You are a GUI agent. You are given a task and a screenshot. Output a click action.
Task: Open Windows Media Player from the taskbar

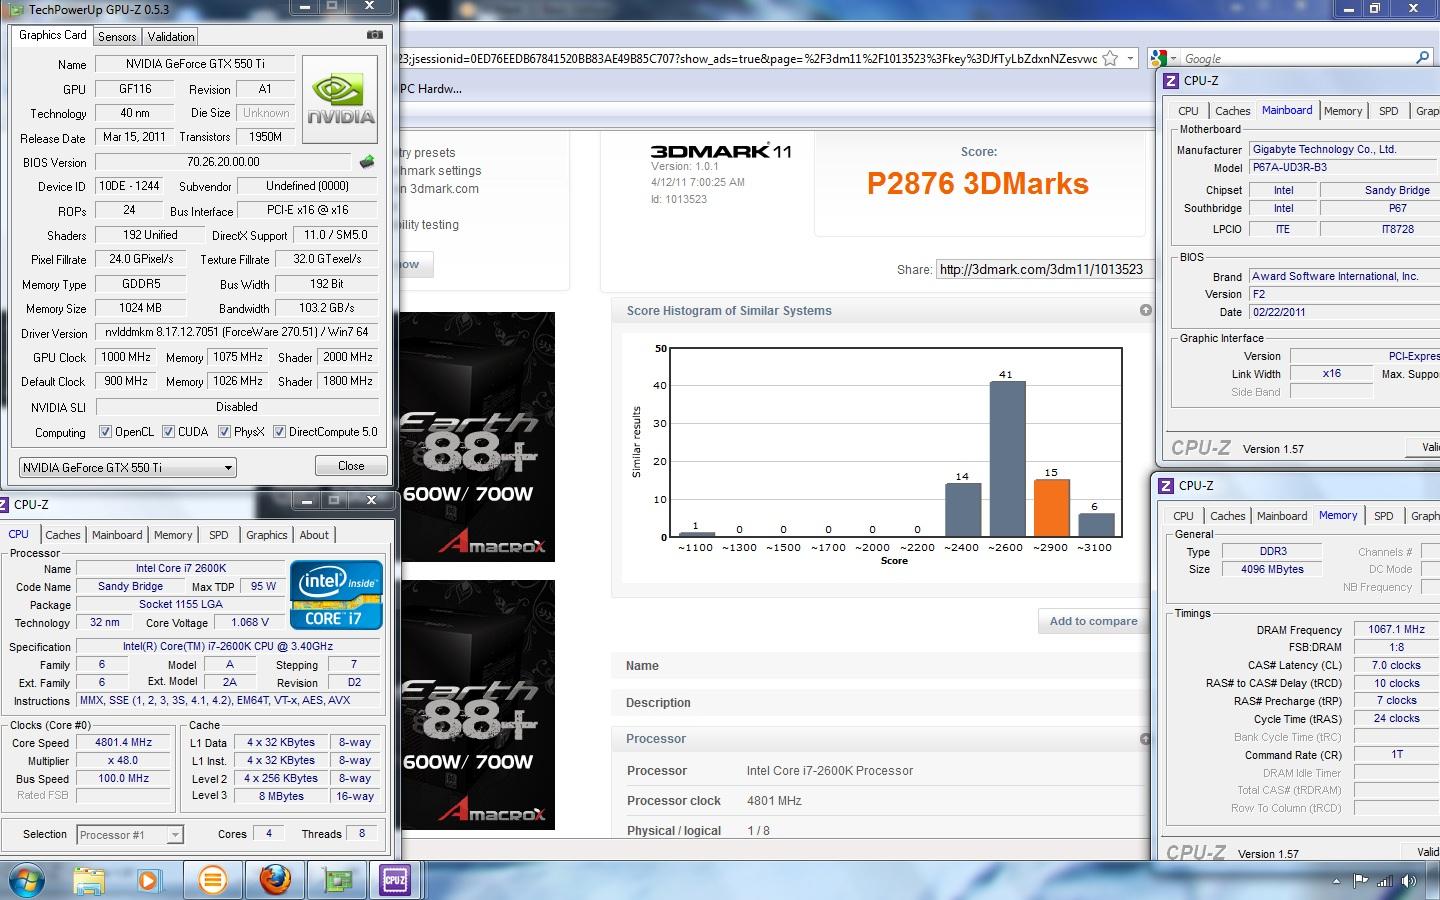tap(148, 880)
